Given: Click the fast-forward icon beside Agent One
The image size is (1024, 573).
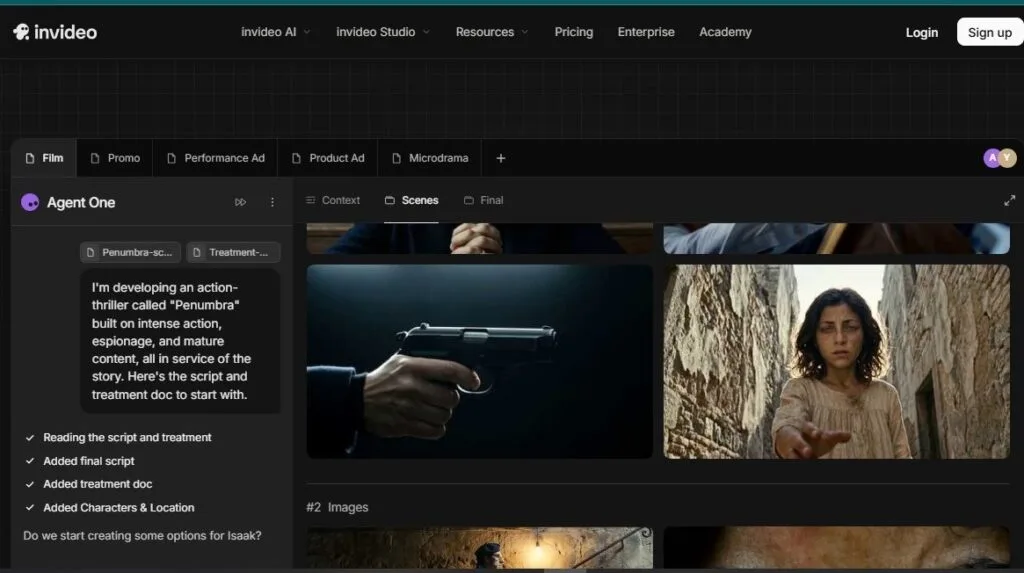Looking at the screenshot, I should click(x=240, y=203).
